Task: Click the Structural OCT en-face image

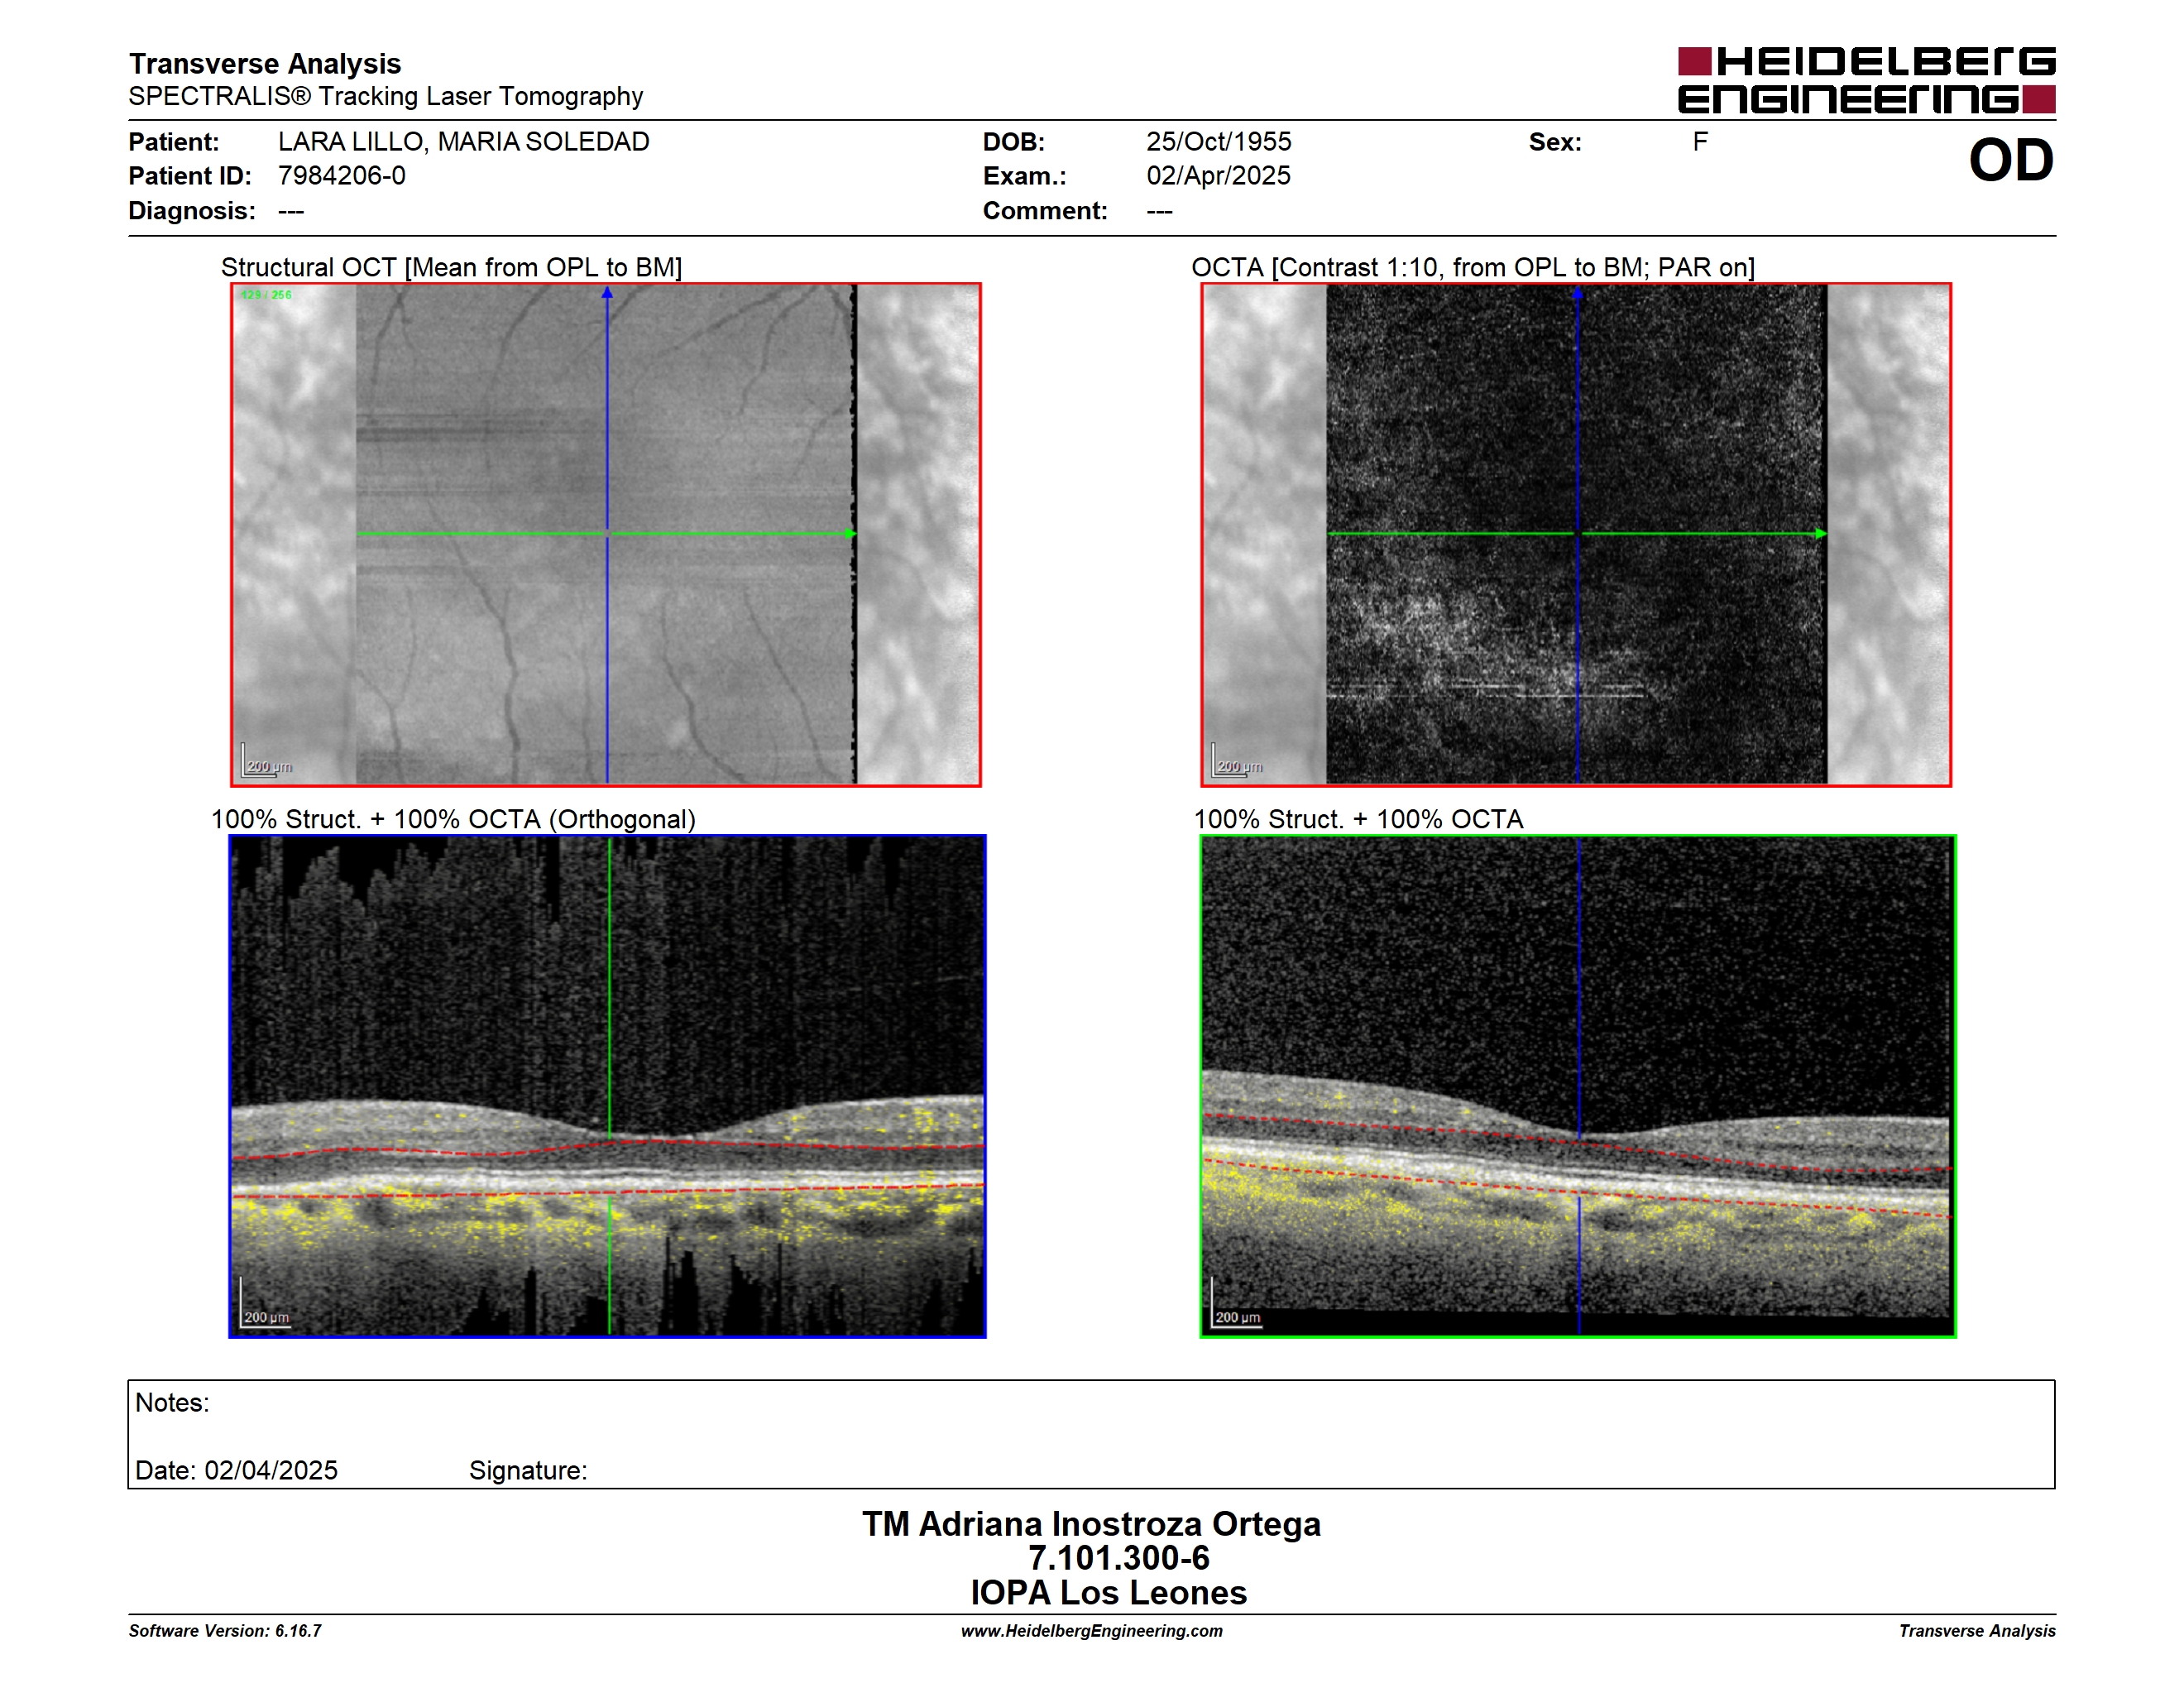Action: point(606,535)
